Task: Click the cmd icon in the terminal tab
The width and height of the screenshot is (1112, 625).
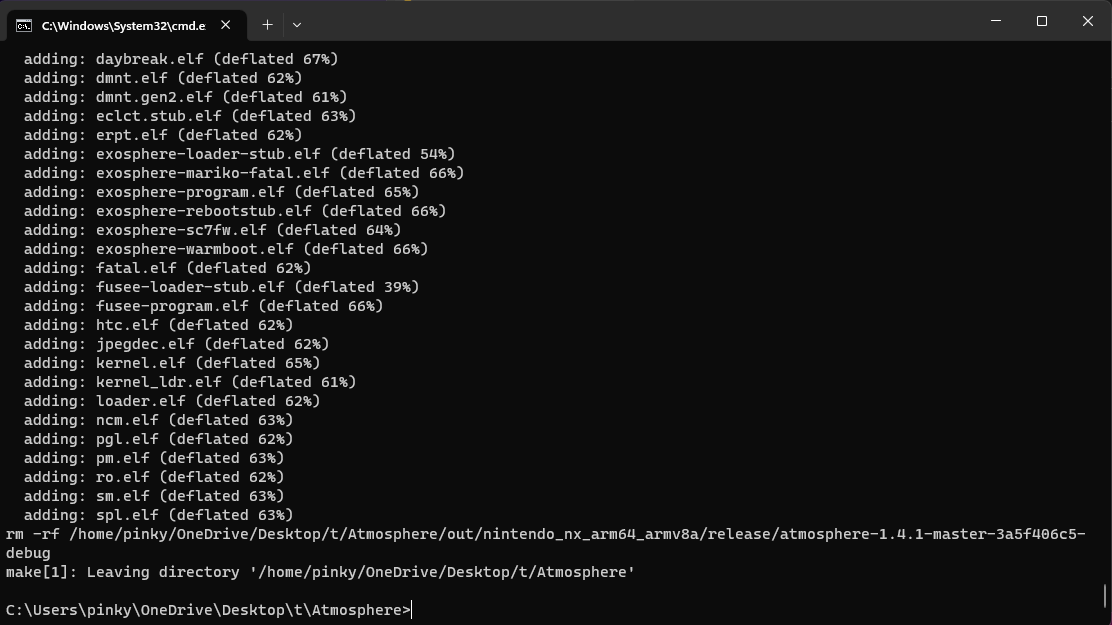Action: coord(23,26)
